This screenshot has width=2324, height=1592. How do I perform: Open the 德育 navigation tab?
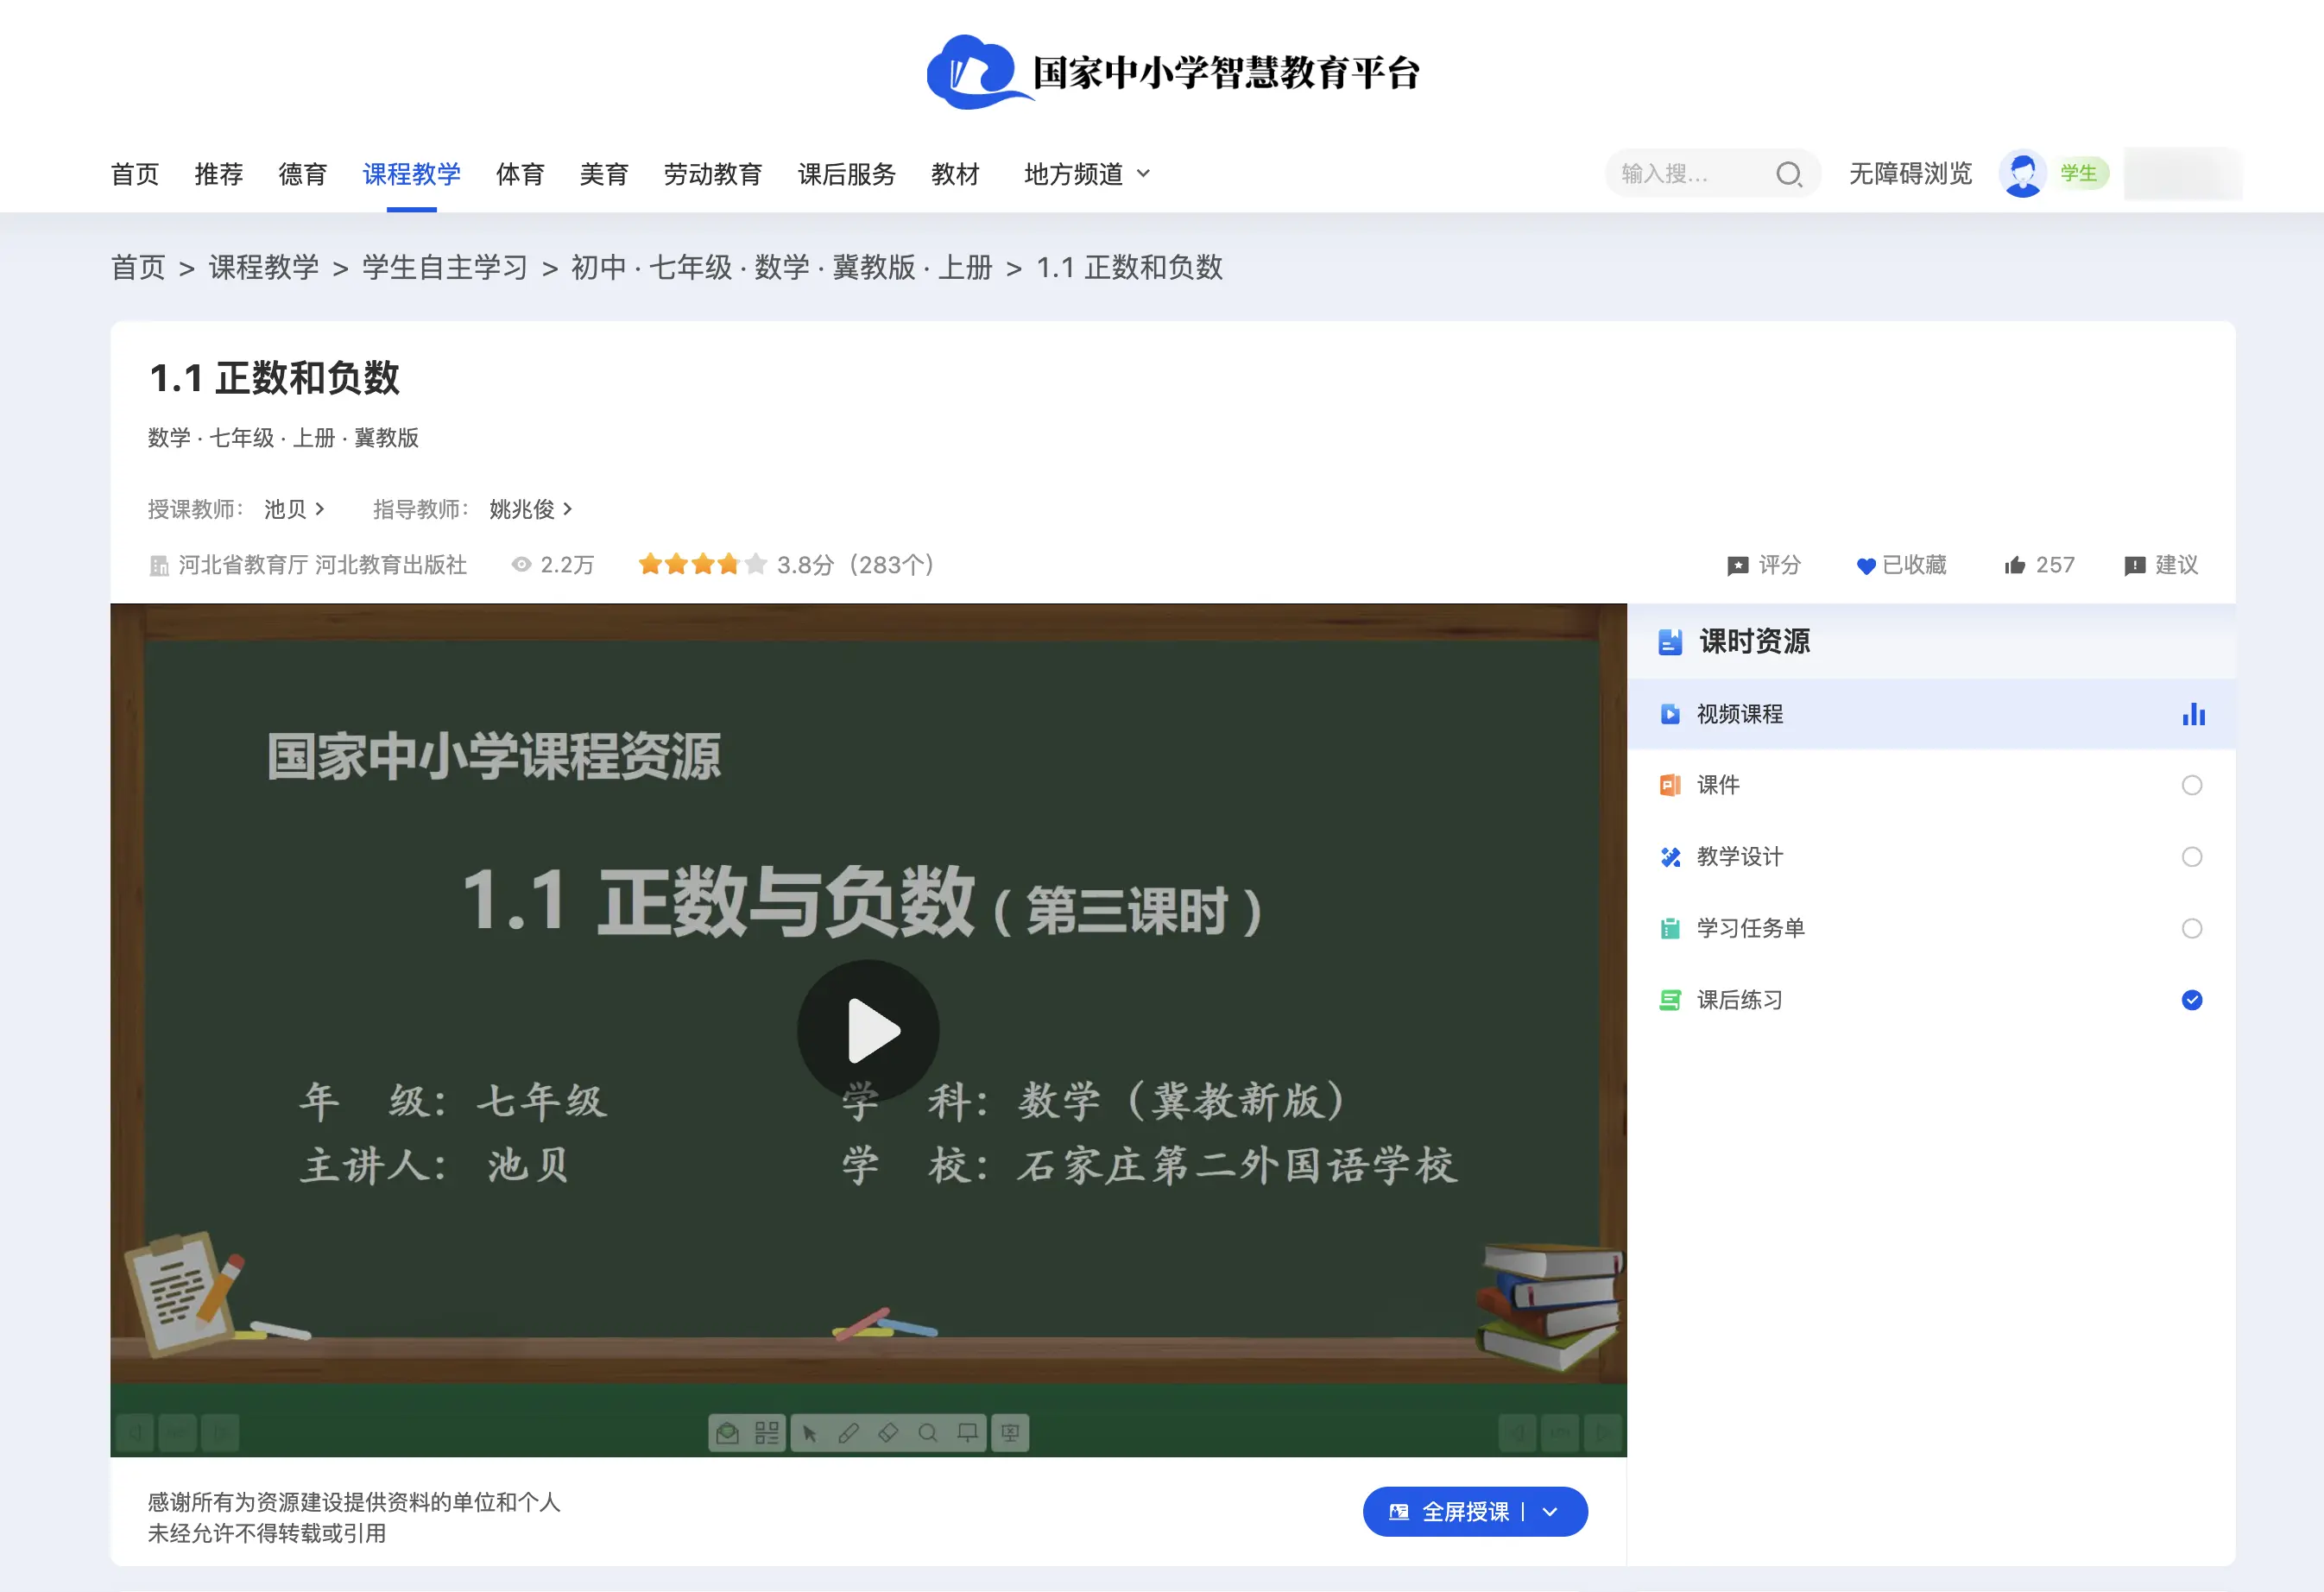(302, 174)
